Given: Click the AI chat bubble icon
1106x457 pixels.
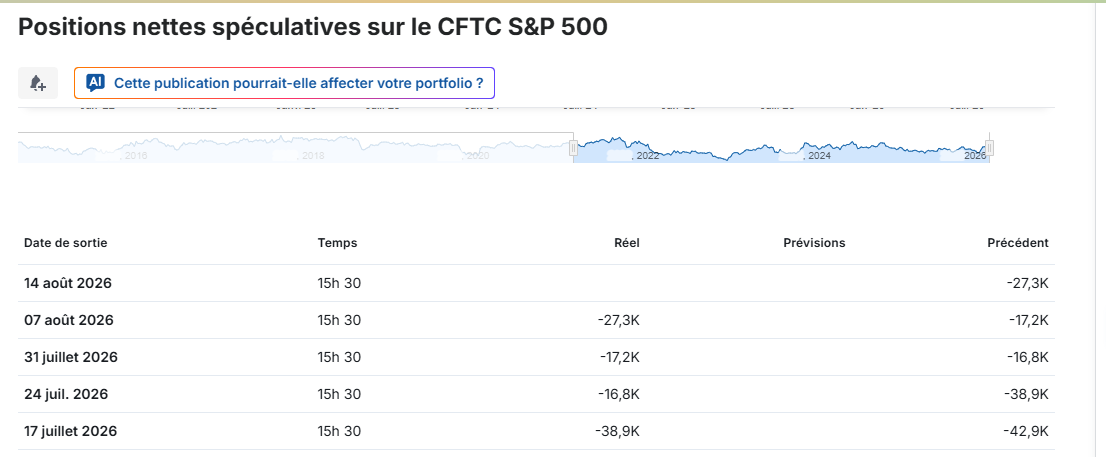Looking at the screenshot, I should [x=95, y=83].
